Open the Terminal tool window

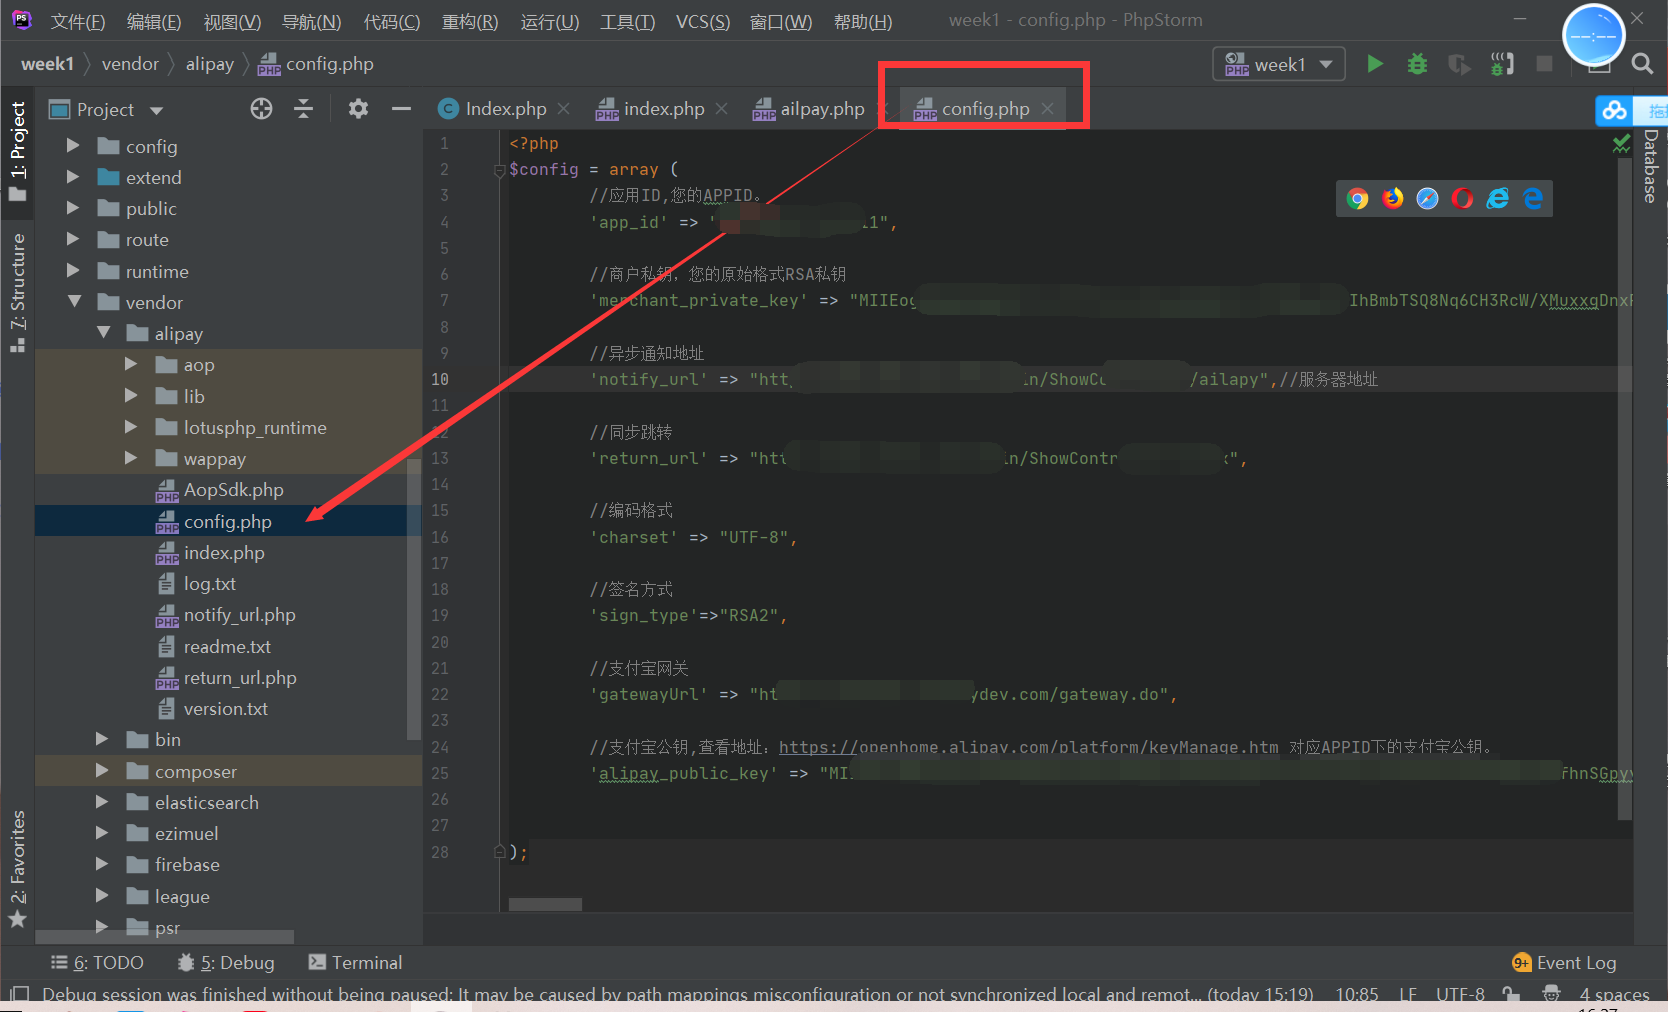pos(355,962)
